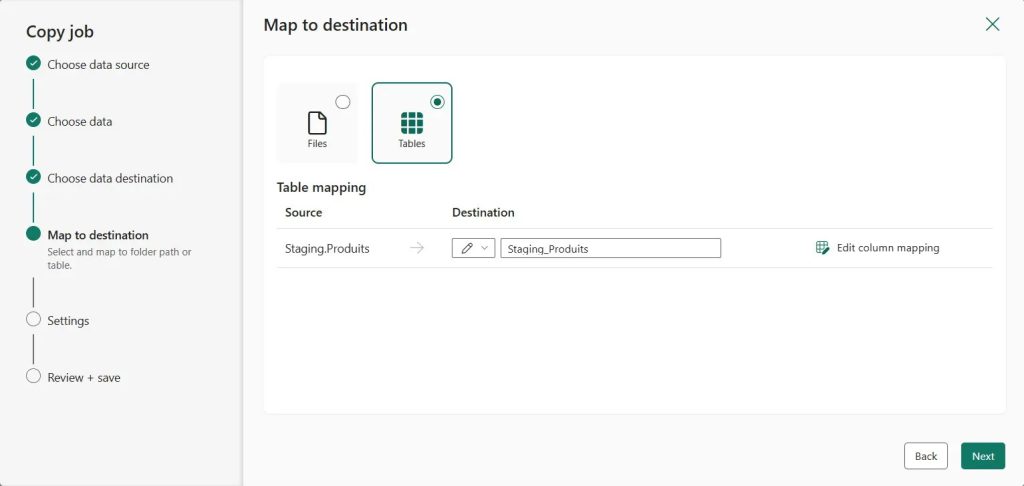Click the Source column header
Screen dimensions: 1024x486
point(304,212)
